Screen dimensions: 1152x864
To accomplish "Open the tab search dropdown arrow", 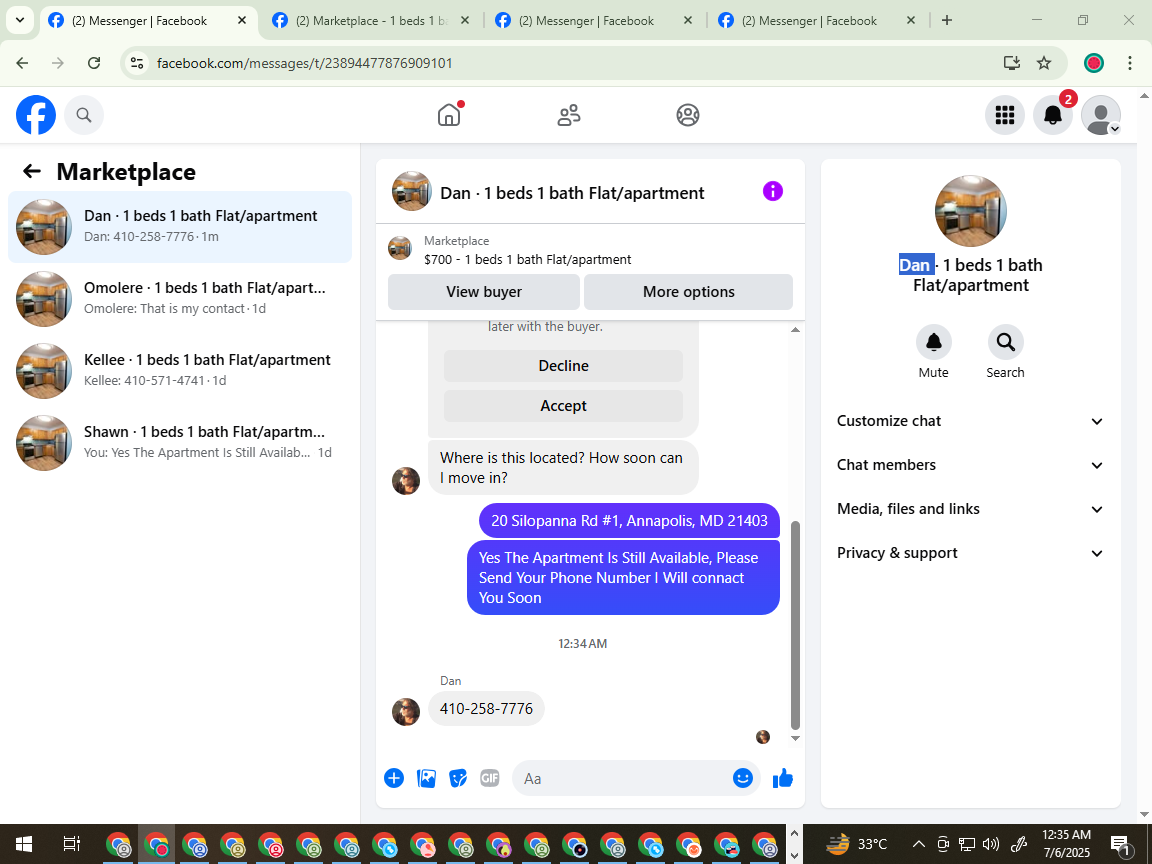I will (20, 21).
